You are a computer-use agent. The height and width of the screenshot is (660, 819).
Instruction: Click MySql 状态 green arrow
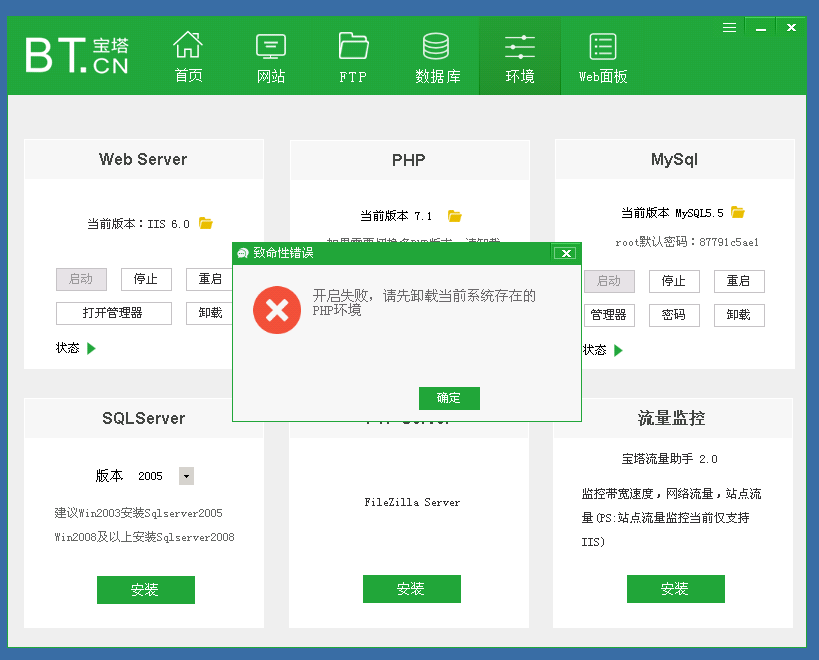pos(618,350)
